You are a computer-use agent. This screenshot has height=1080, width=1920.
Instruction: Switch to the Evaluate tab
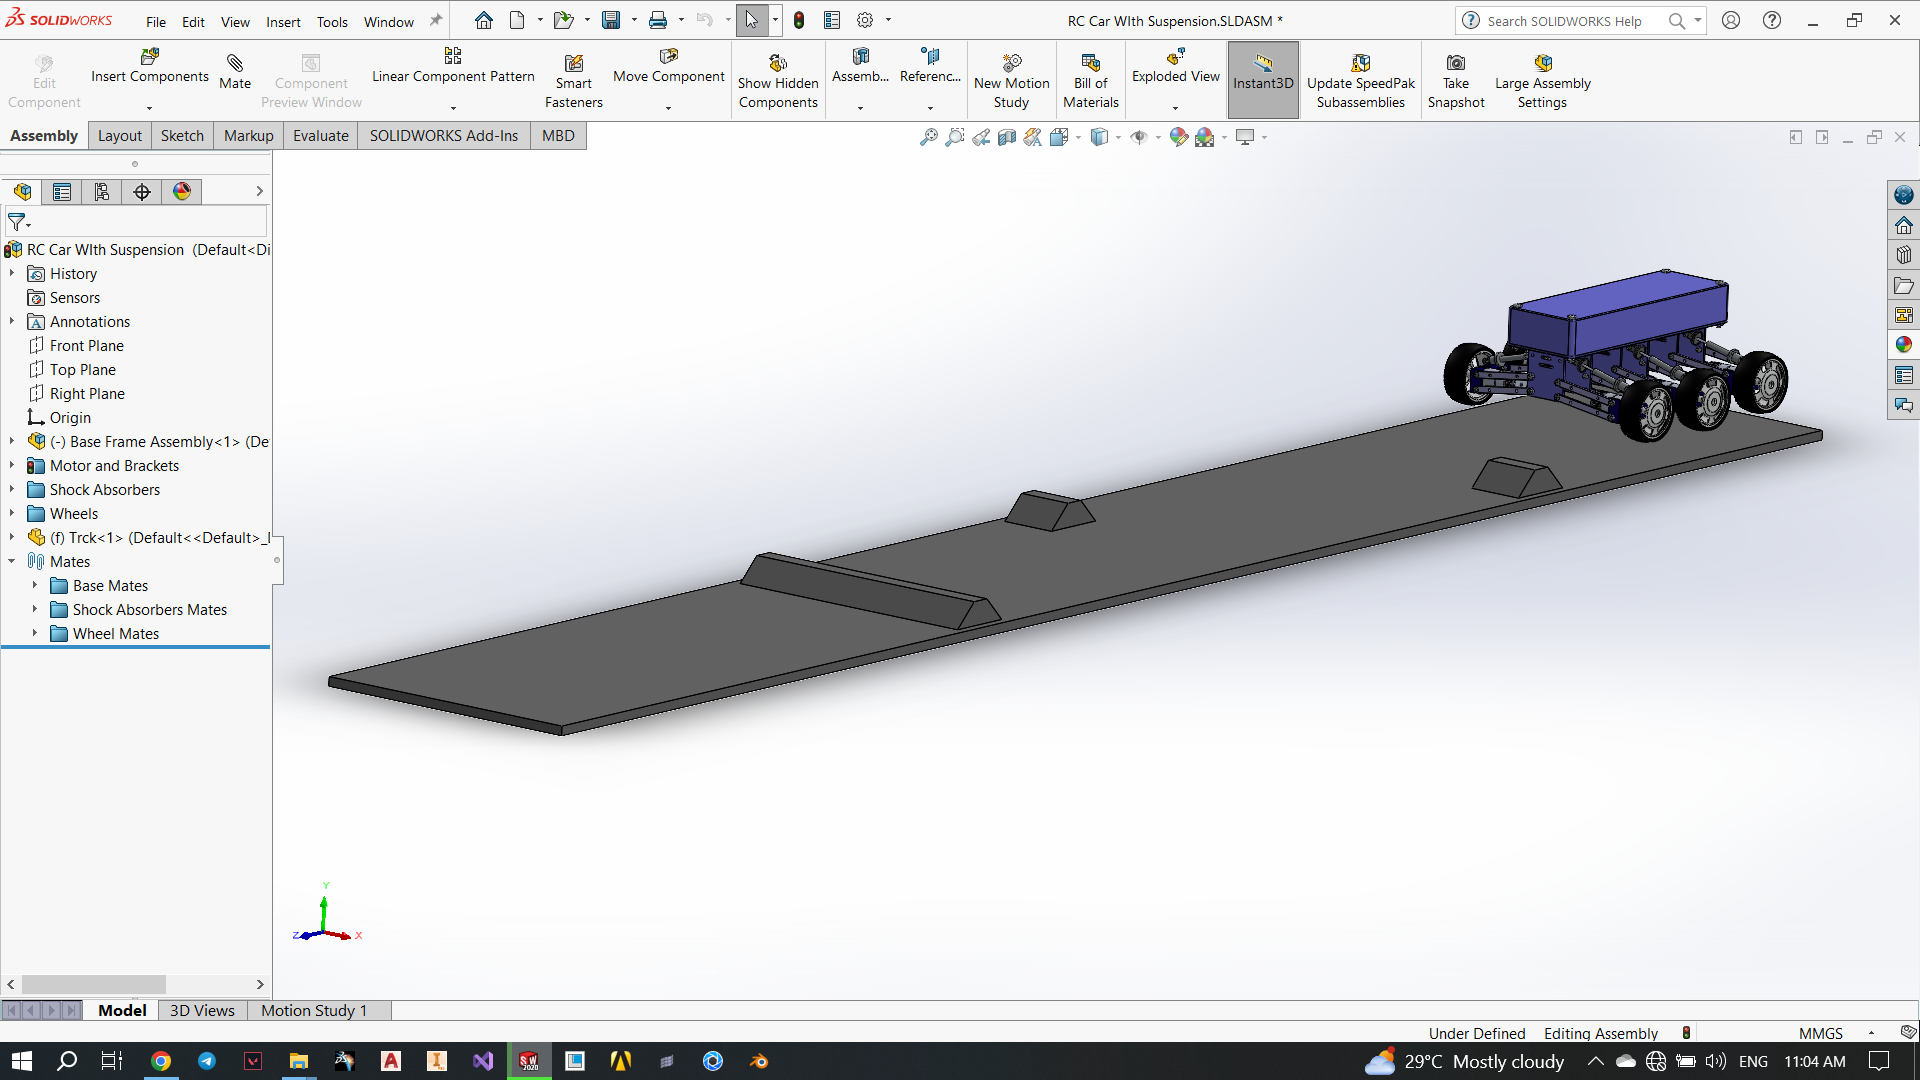tap(320, 136)
